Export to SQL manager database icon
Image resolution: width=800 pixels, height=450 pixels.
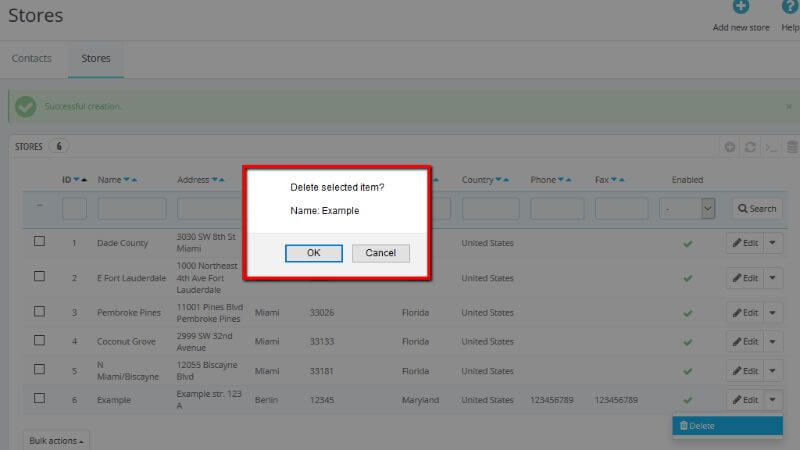click(x=792, y=147)
